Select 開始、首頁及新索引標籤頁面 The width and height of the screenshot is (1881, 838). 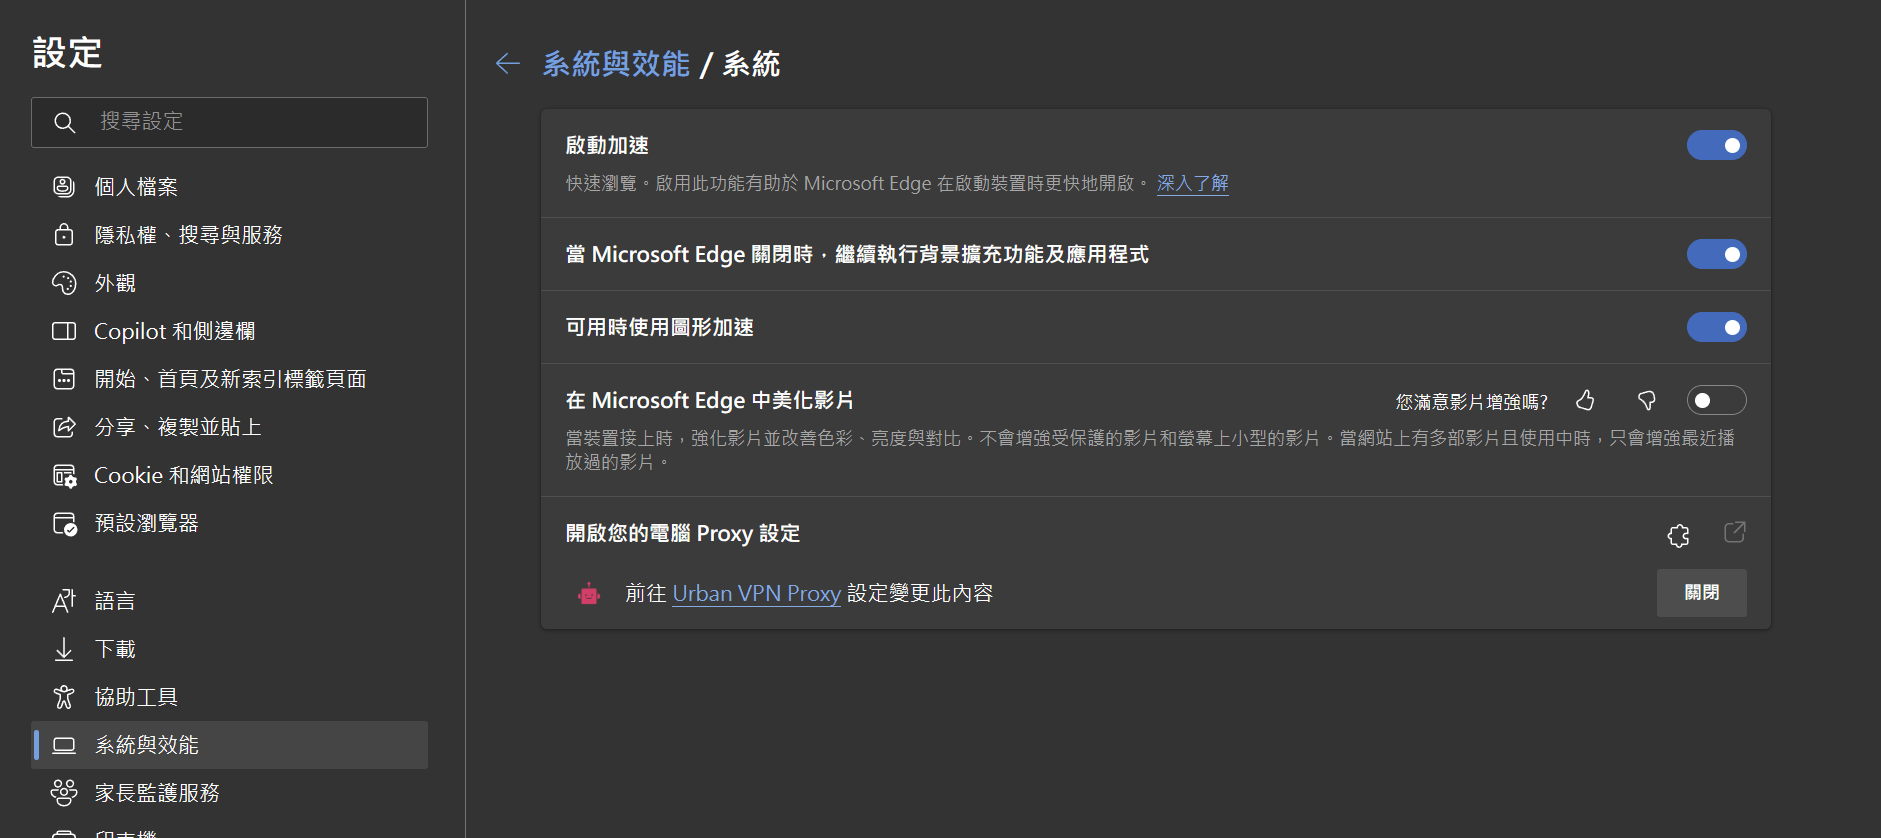pos(230,379)
